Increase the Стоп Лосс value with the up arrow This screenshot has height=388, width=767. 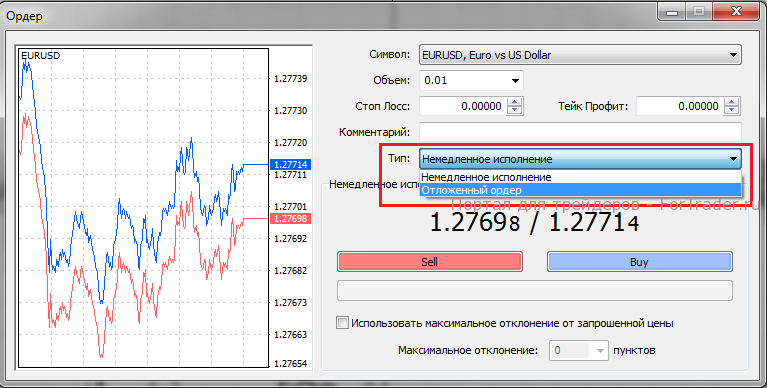point(515,102)
